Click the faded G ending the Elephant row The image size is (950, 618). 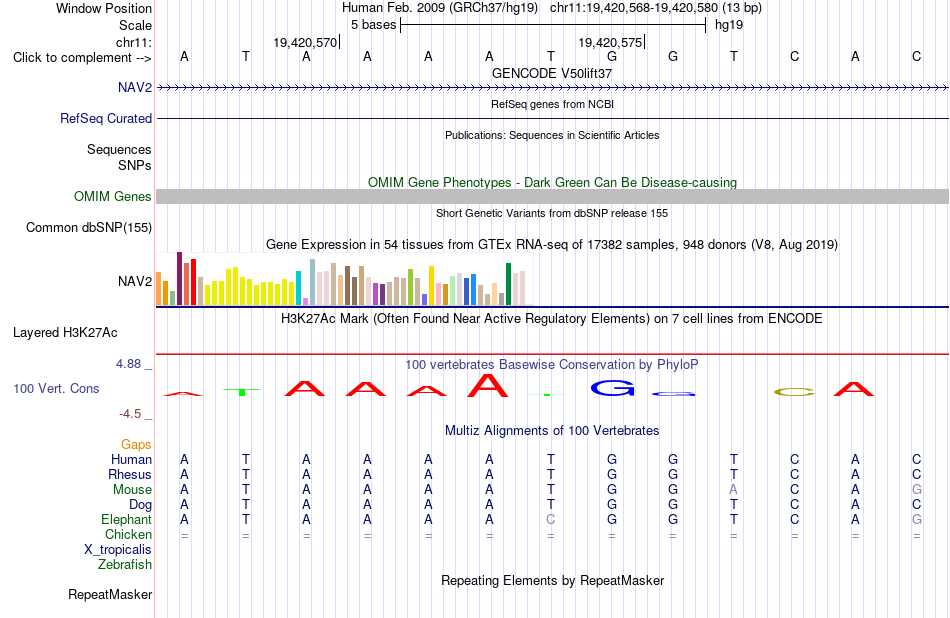pos(916,519)
